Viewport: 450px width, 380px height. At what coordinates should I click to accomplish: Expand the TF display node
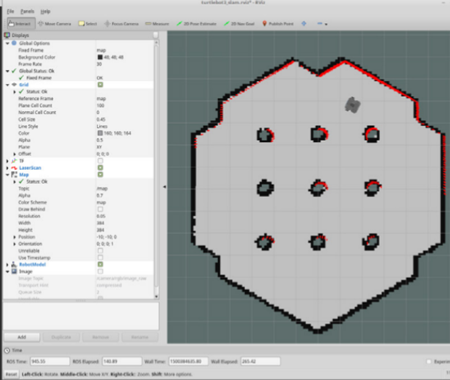coord(7,161)
